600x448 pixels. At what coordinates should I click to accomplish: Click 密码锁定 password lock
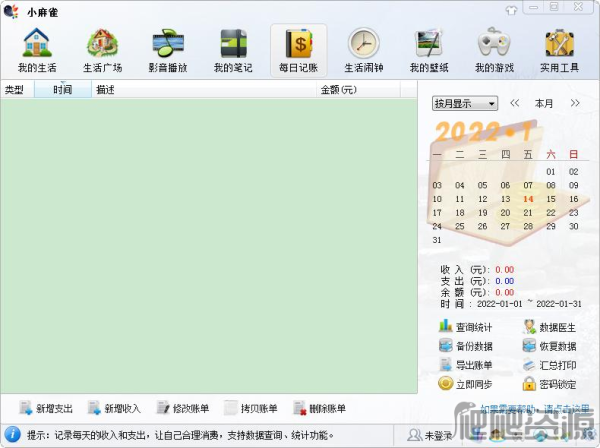[x=549, y=384]
